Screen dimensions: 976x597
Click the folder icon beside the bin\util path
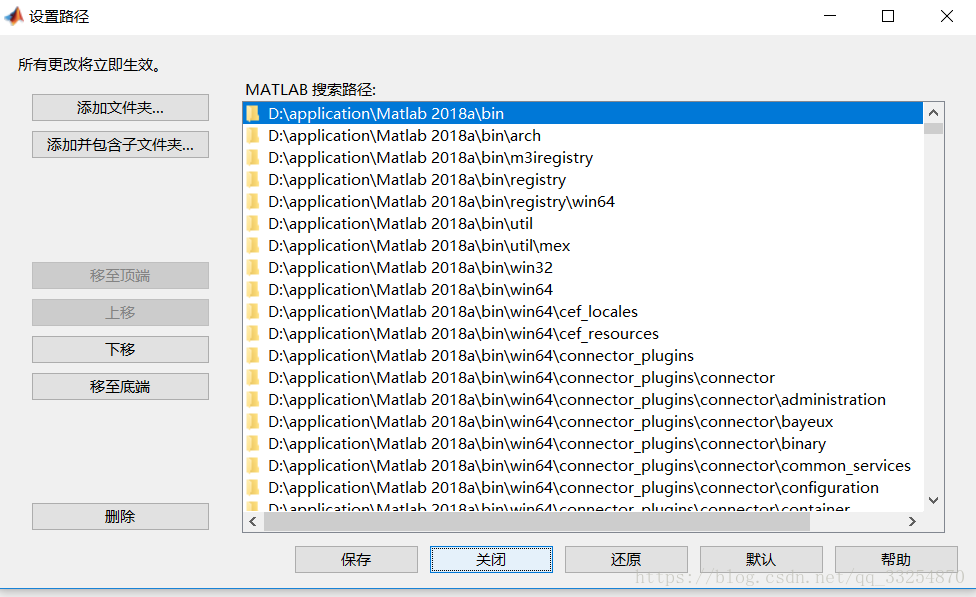tap(253, 223)
